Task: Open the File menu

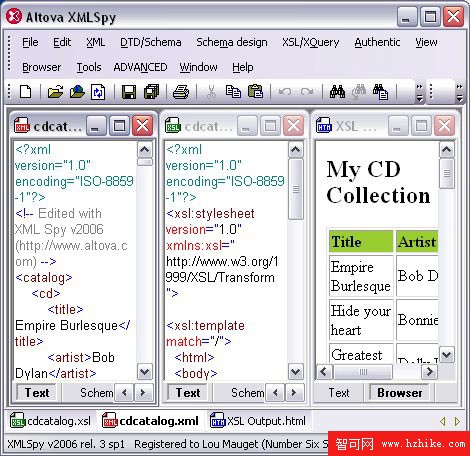Action: pyautogui.click(x=30, y=42)
